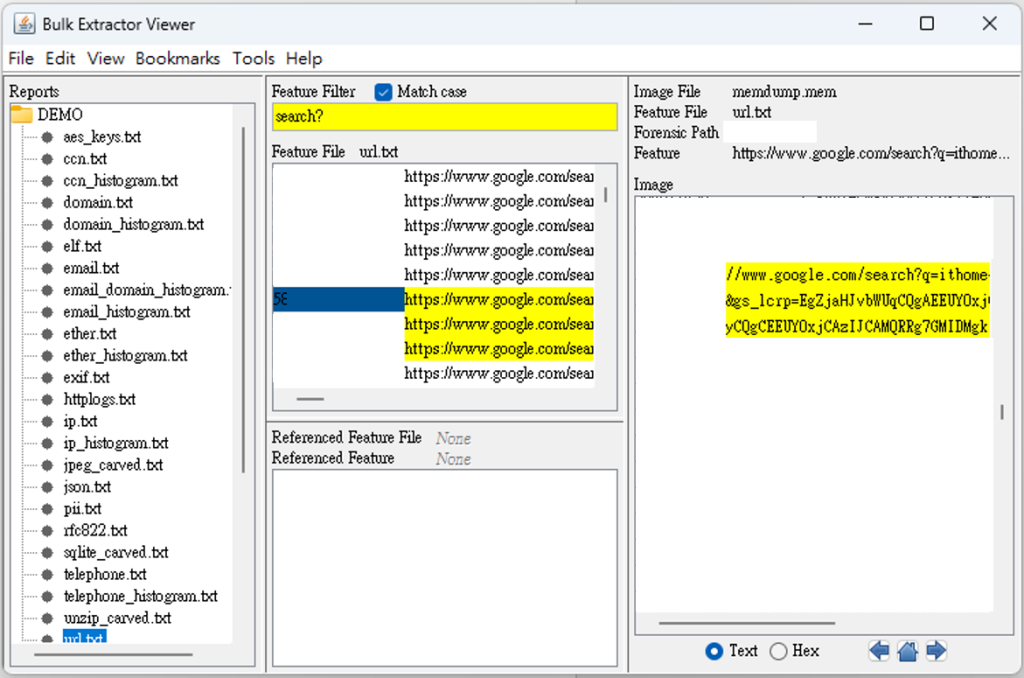Click the Forensic Path field
This screenshot has width=1024, height=678.
tap(770, 133)
